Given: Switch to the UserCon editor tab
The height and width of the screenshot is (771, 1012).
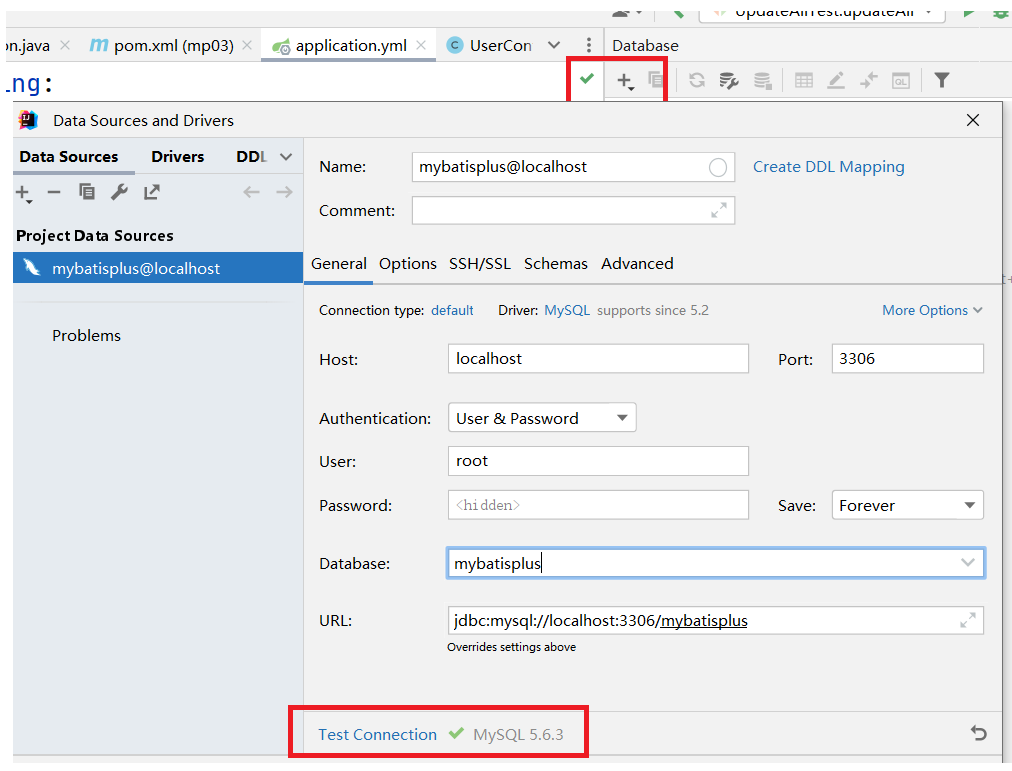Looking at the screenshot, I should click(x=491, y=46).
